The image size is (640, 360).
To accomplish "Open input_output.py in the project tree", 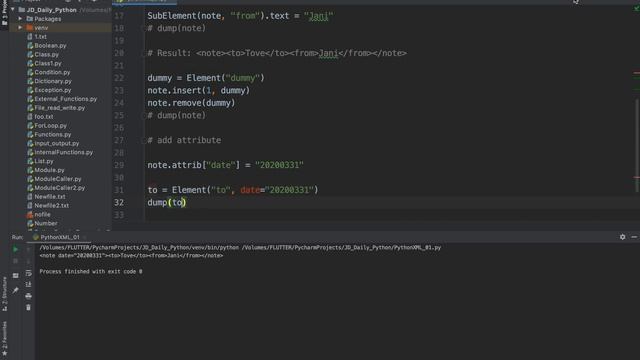I will point(53,143).
